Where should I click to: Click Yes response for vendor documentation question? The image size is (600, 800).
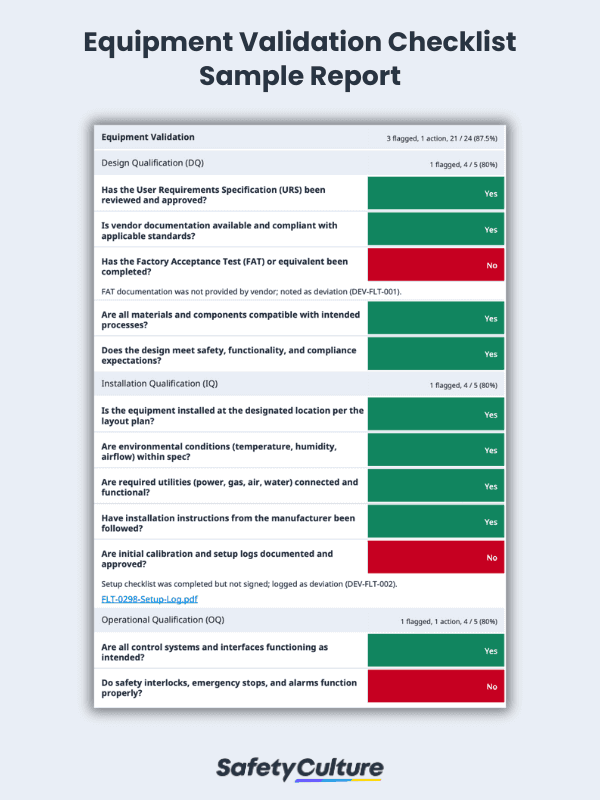(x=436, y=229)
